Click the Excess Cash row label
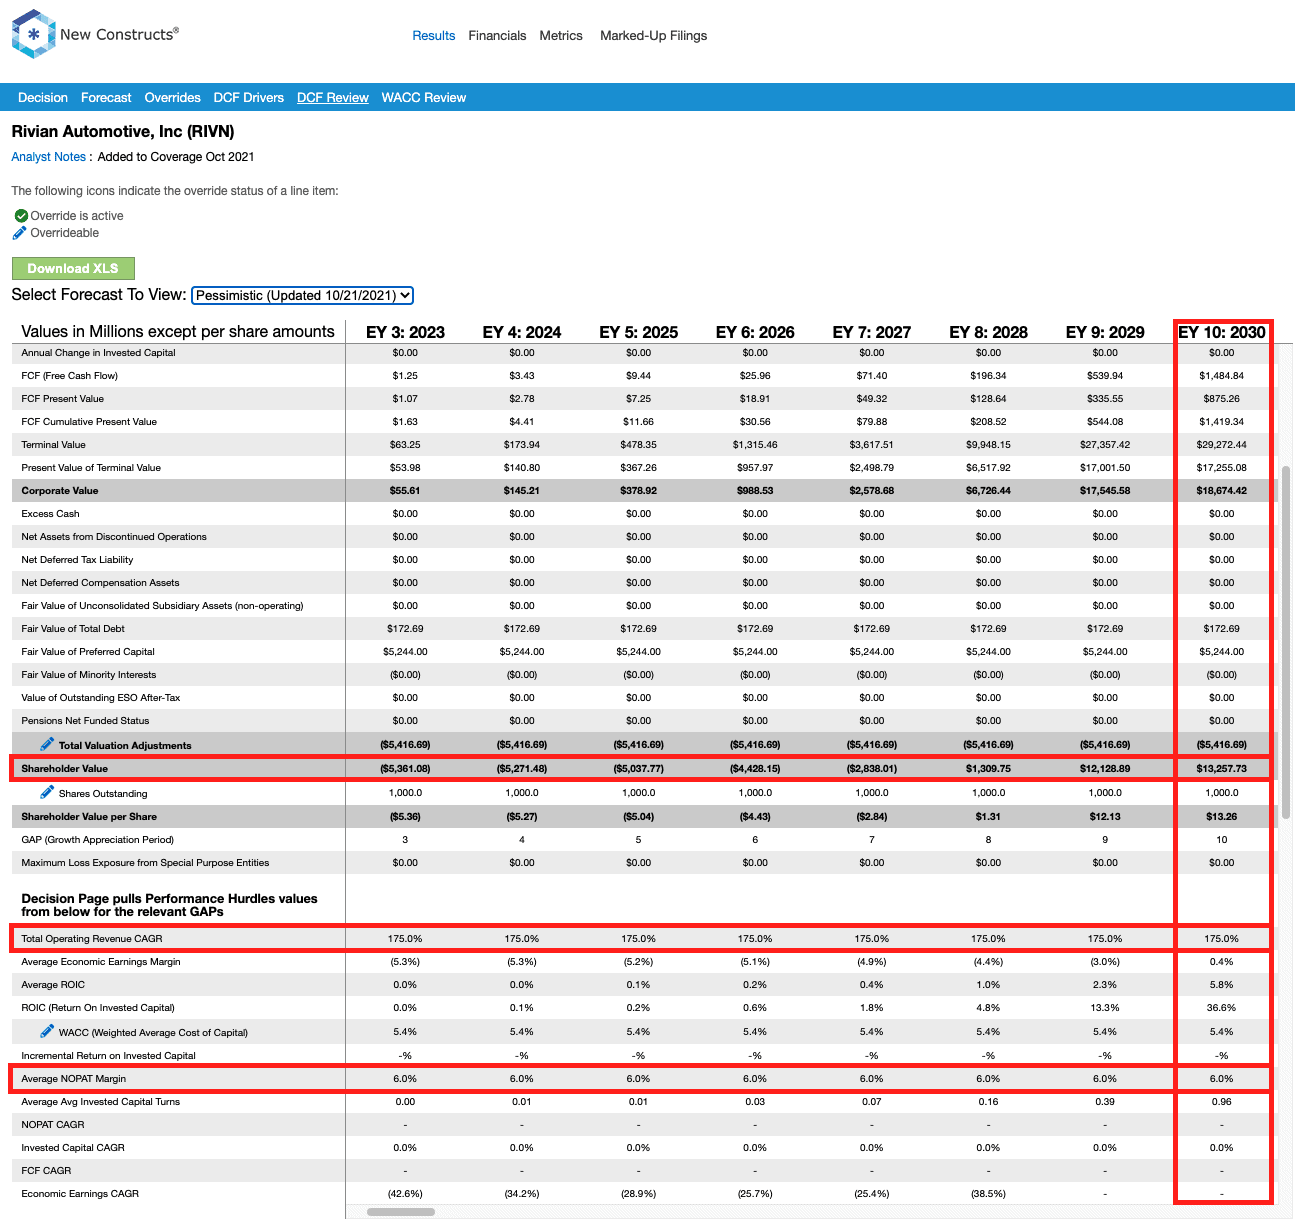Viewport: 1295px width, 1220px height. [50, 513]
